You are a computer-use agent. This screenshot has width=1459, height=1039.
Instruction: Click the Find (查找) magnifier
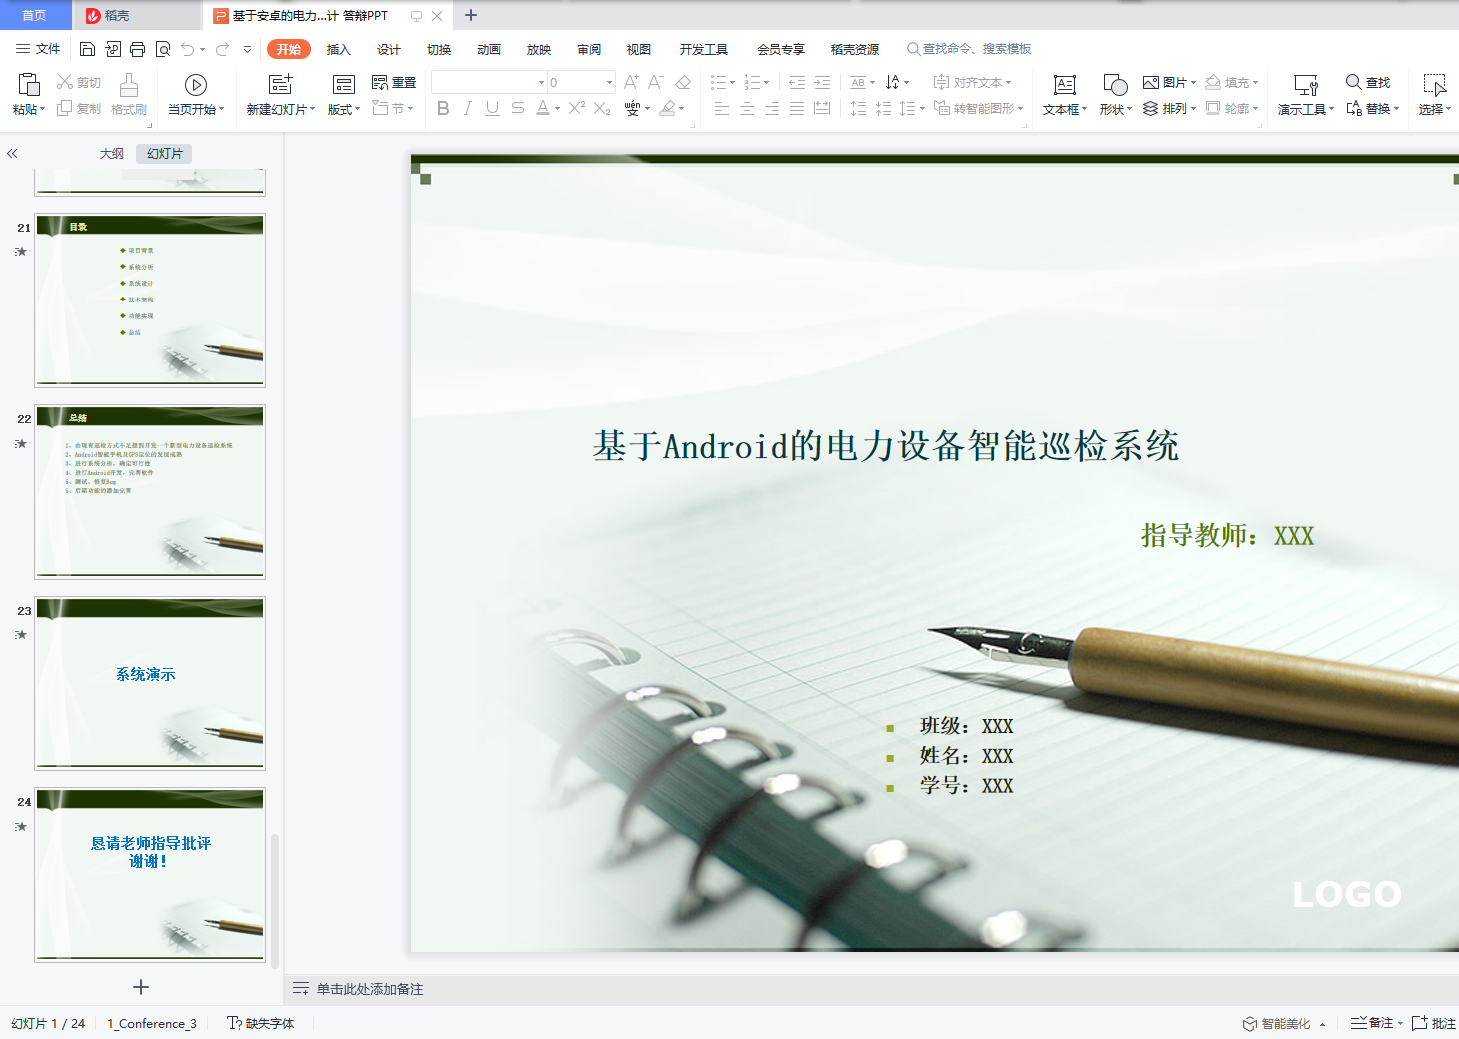pos(1368,82)
